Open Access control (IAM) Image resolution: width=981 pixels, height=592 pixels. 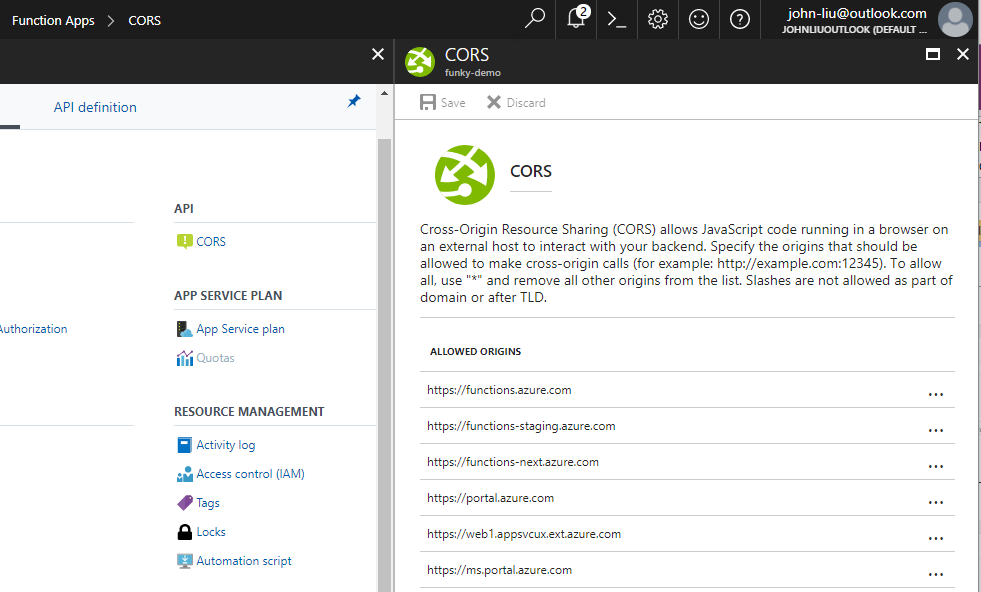[x=250, y=474]
